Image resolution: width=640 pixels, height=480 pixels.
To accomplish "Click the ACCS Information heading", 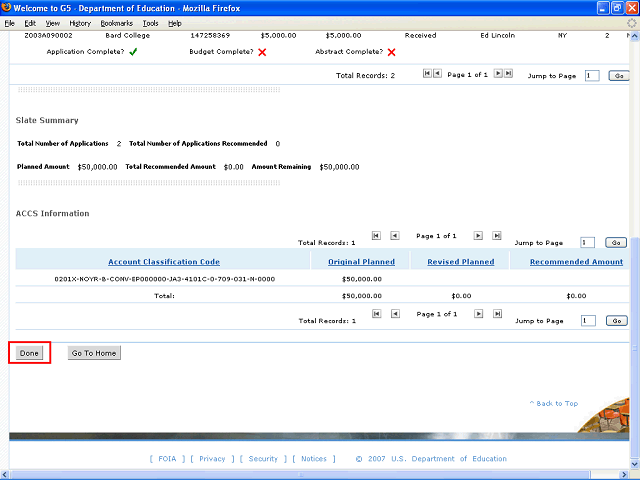I will pyautogui.click(x=52, y=213).
